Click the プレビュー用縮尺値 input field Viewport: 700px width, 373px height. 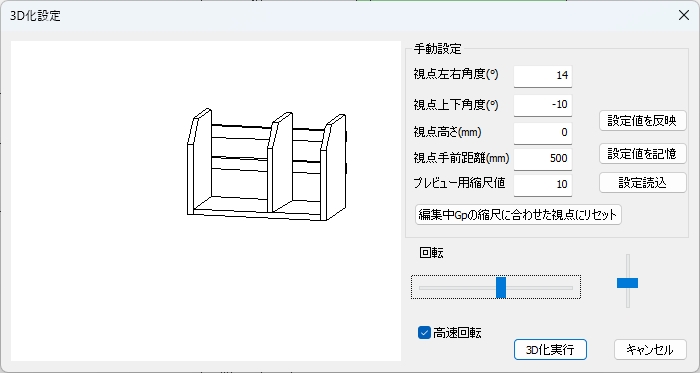point(542,184)
